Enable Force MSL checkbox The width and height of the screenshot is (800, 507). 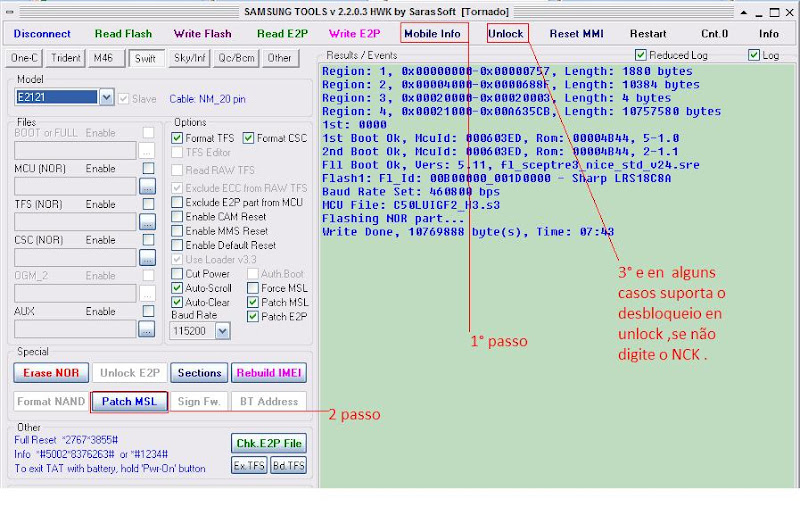tap(253, 288)
